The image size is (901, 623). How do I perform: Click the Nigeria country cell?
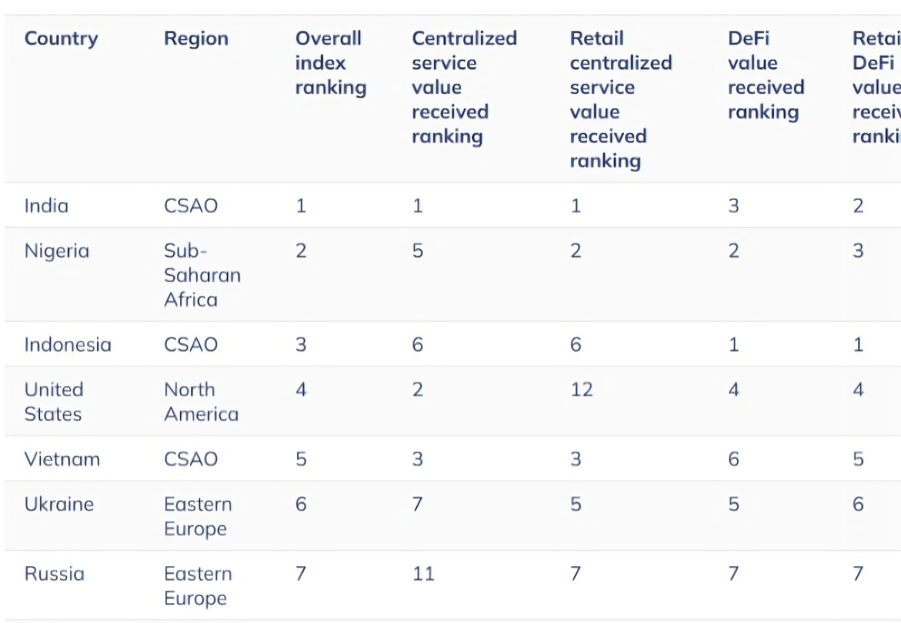point(56,251)
